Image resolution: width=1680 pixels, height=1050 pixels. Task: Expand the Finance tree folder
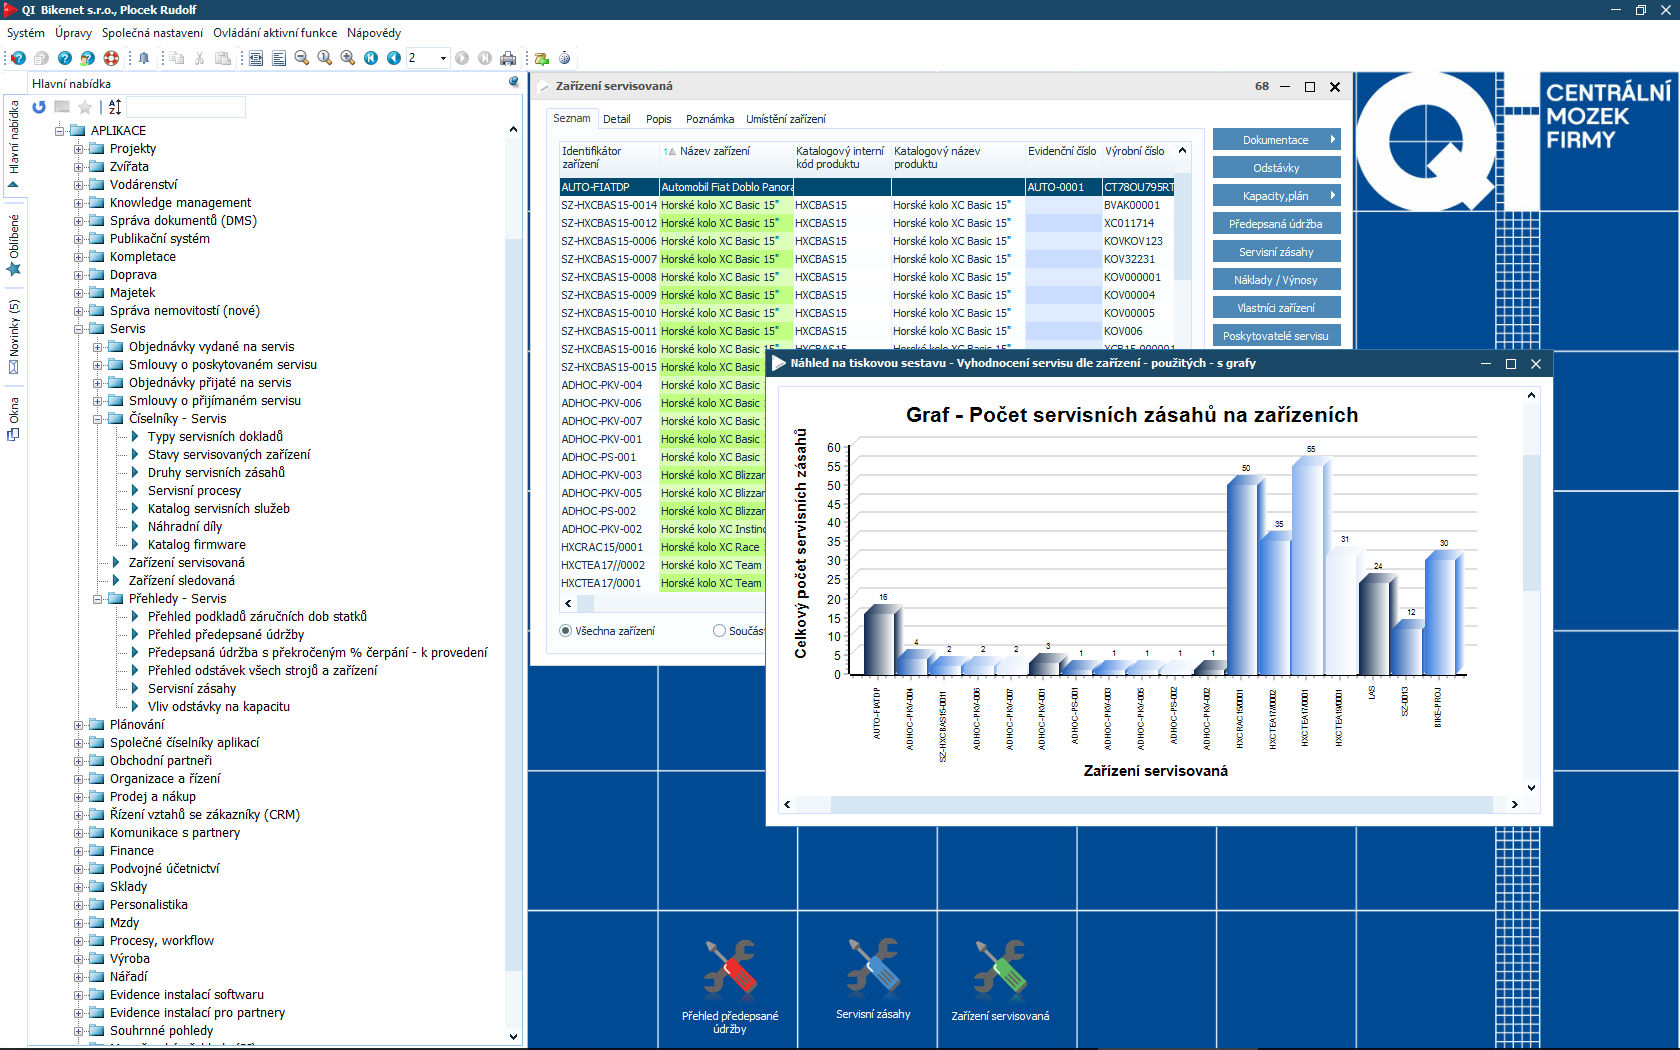click(79, 851)
